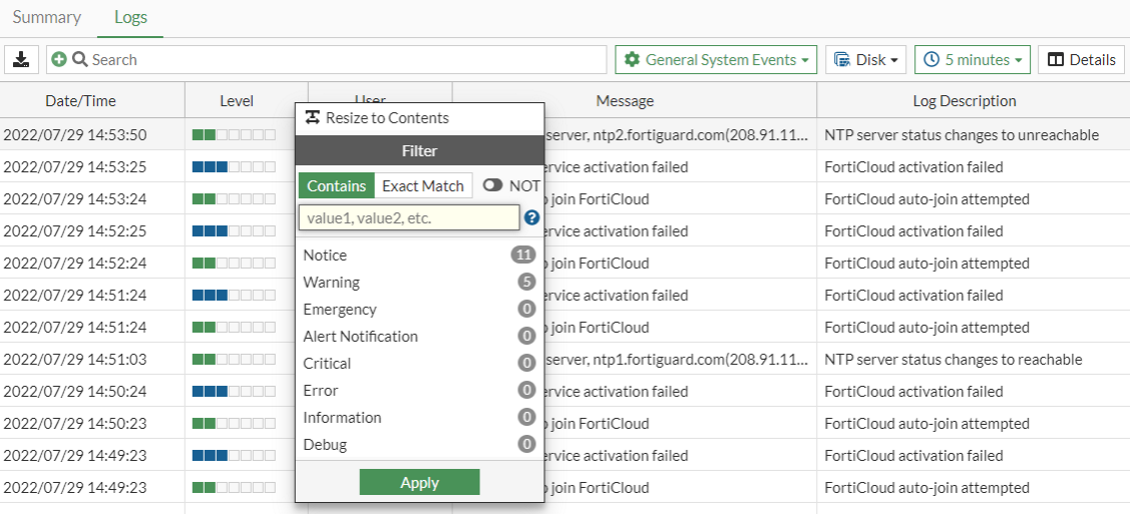Open the General System Events dropdown
This screenshot has height=514, width=1130.
click(716, 60)
